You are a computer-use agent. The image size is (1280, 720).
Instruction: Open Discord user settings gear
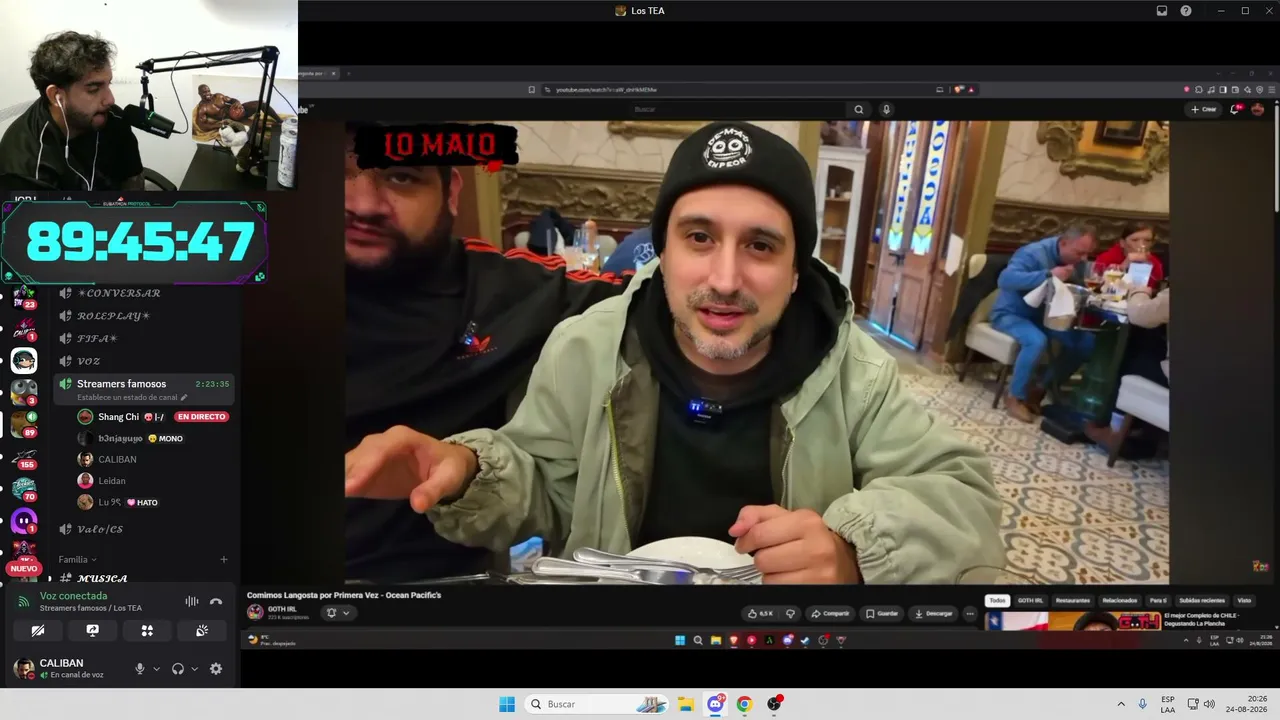[216, 669]
